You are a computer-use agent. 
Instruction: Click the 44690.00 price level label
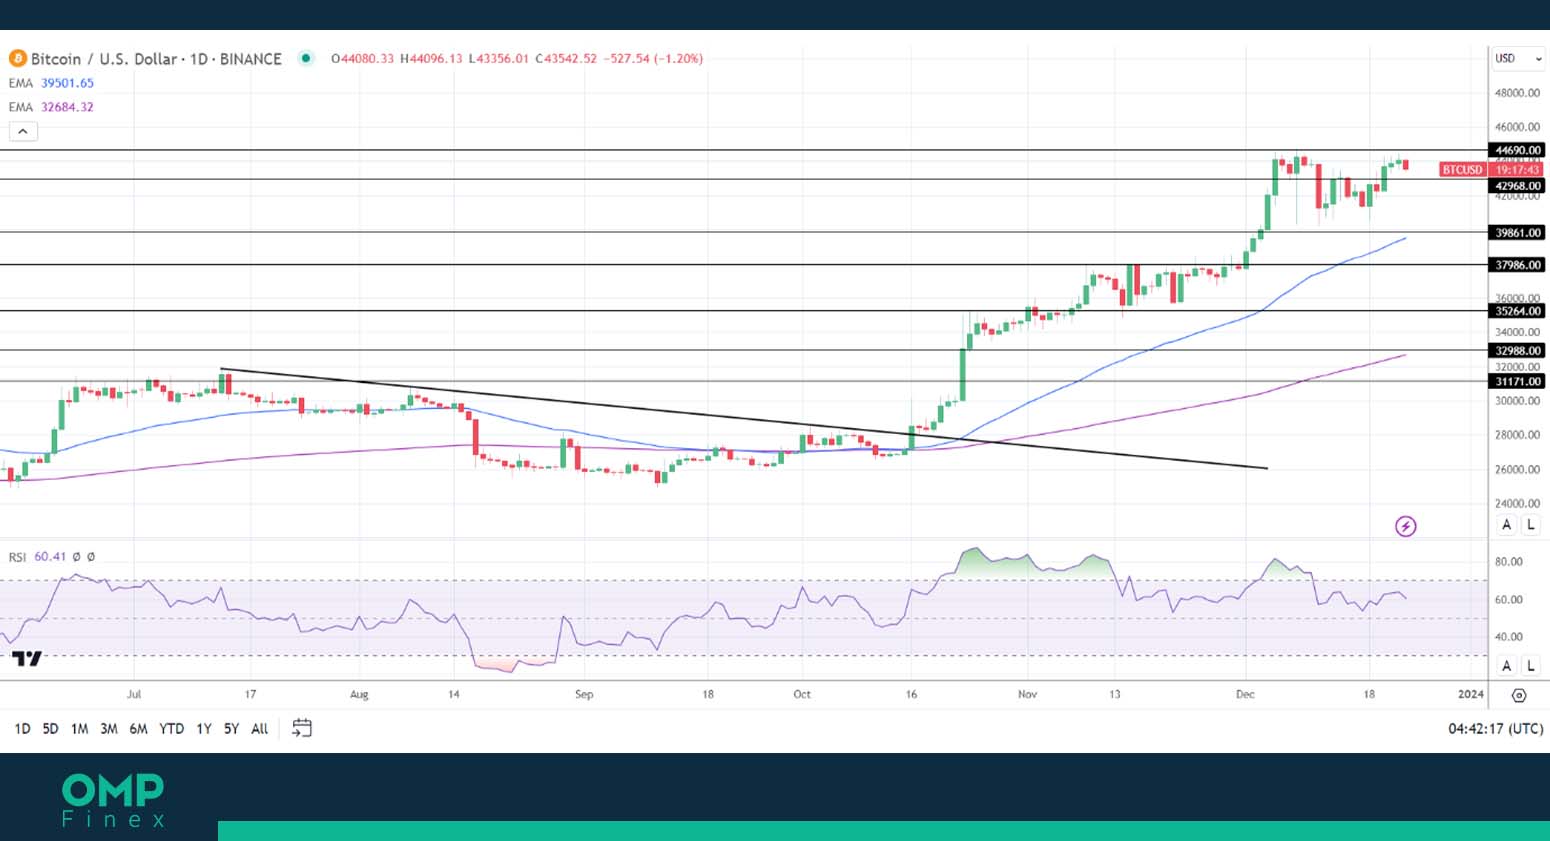tap(1517, 150)
